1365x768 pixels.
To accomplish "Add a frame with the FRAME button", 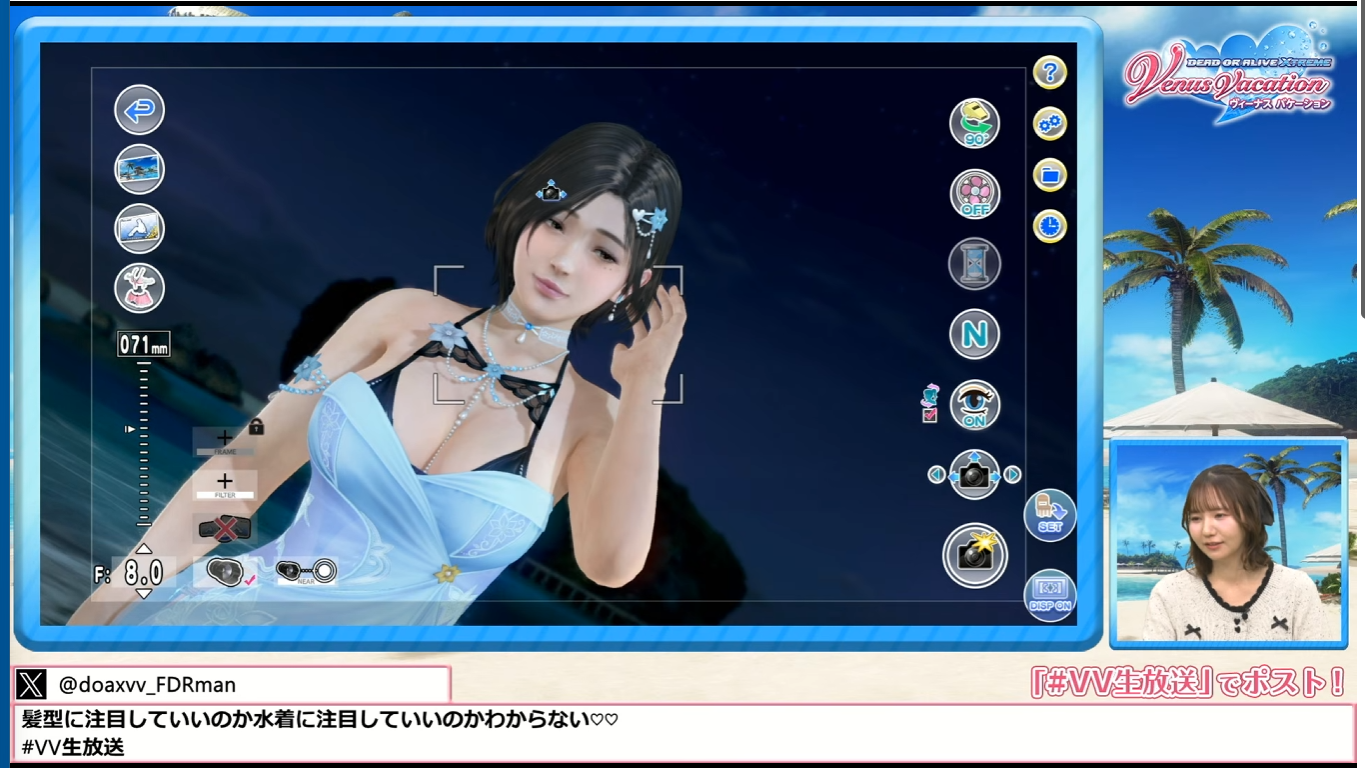I will point(224,440).
